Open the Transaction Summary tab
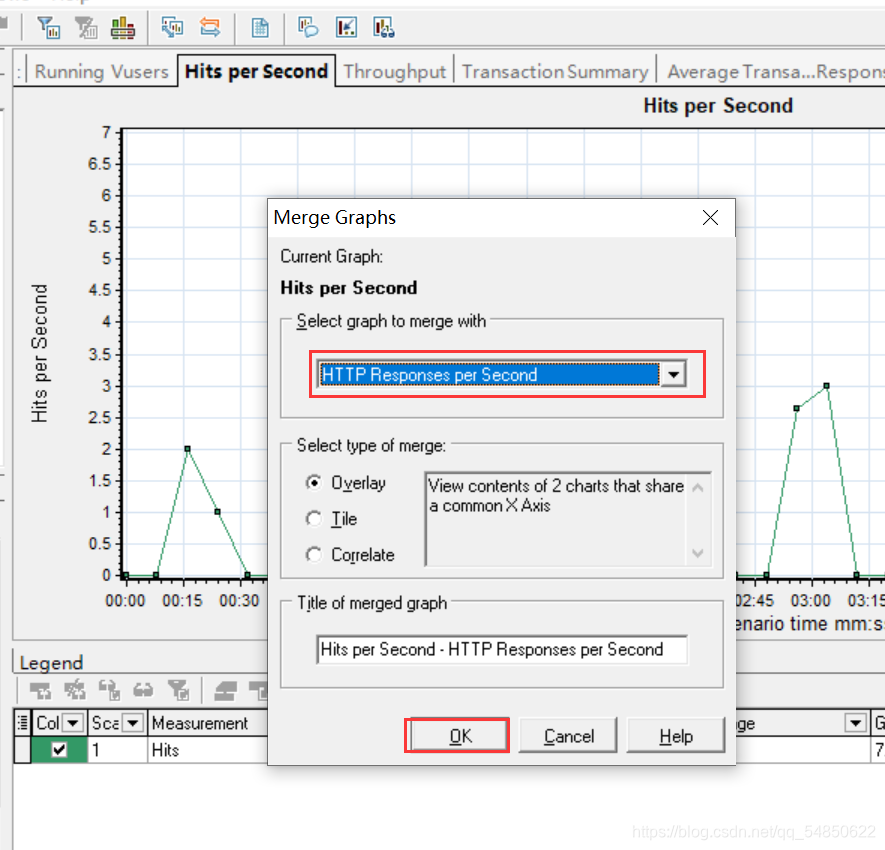This screenshot has width=885, height=850. tap(555, 72)
